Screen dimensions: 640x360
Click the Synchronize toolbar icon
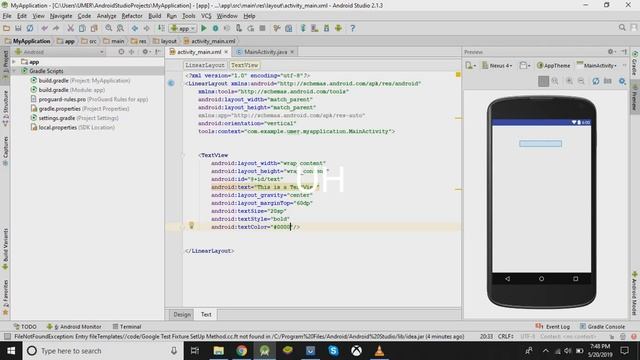tap(30, 28)
